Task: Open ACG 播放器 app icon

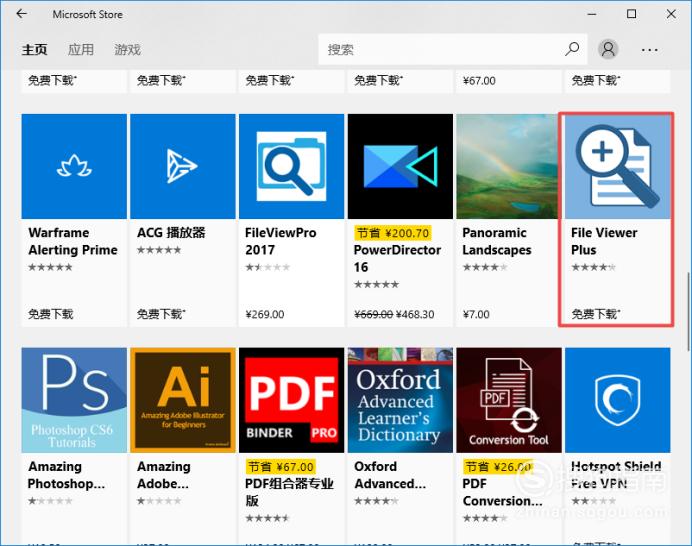Action: point(183,166)
